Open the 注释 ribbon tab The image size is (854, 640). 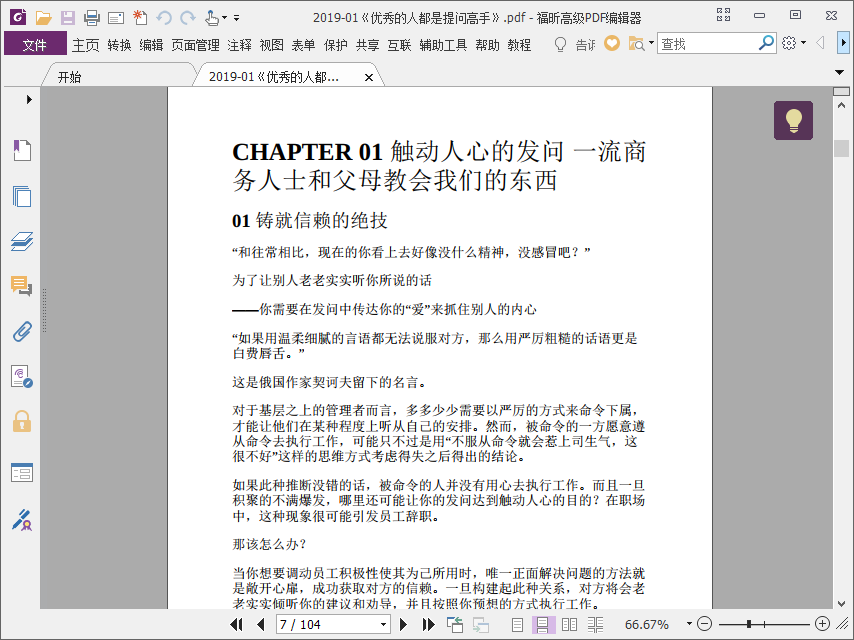tap(239, 45)
